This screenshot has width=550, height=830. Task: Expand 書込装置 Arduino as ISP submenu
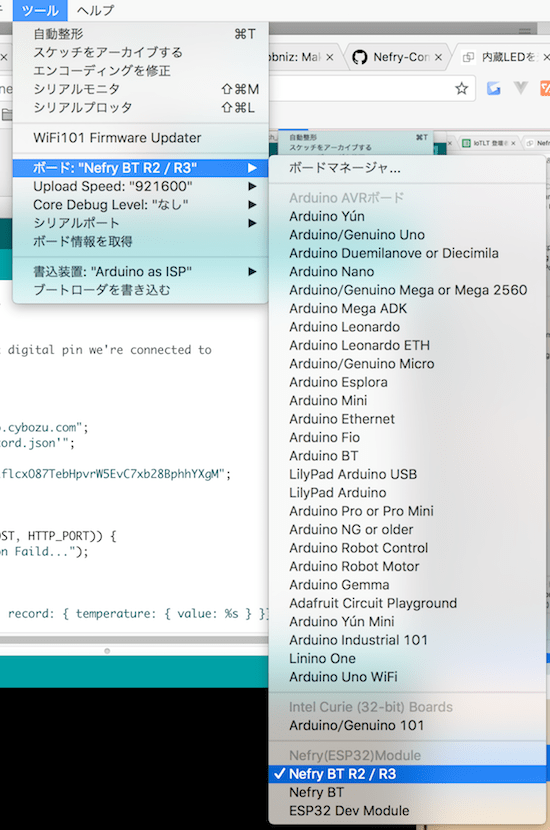click(140, 272)
